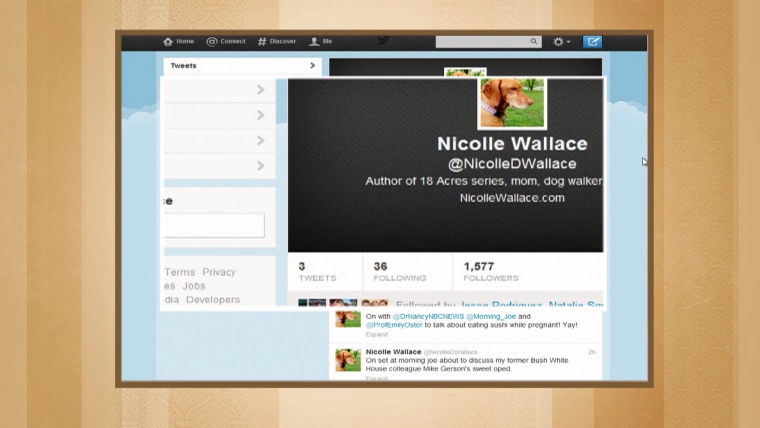Click the Twitter bird logo
The image size is (760, 428).
383,41
